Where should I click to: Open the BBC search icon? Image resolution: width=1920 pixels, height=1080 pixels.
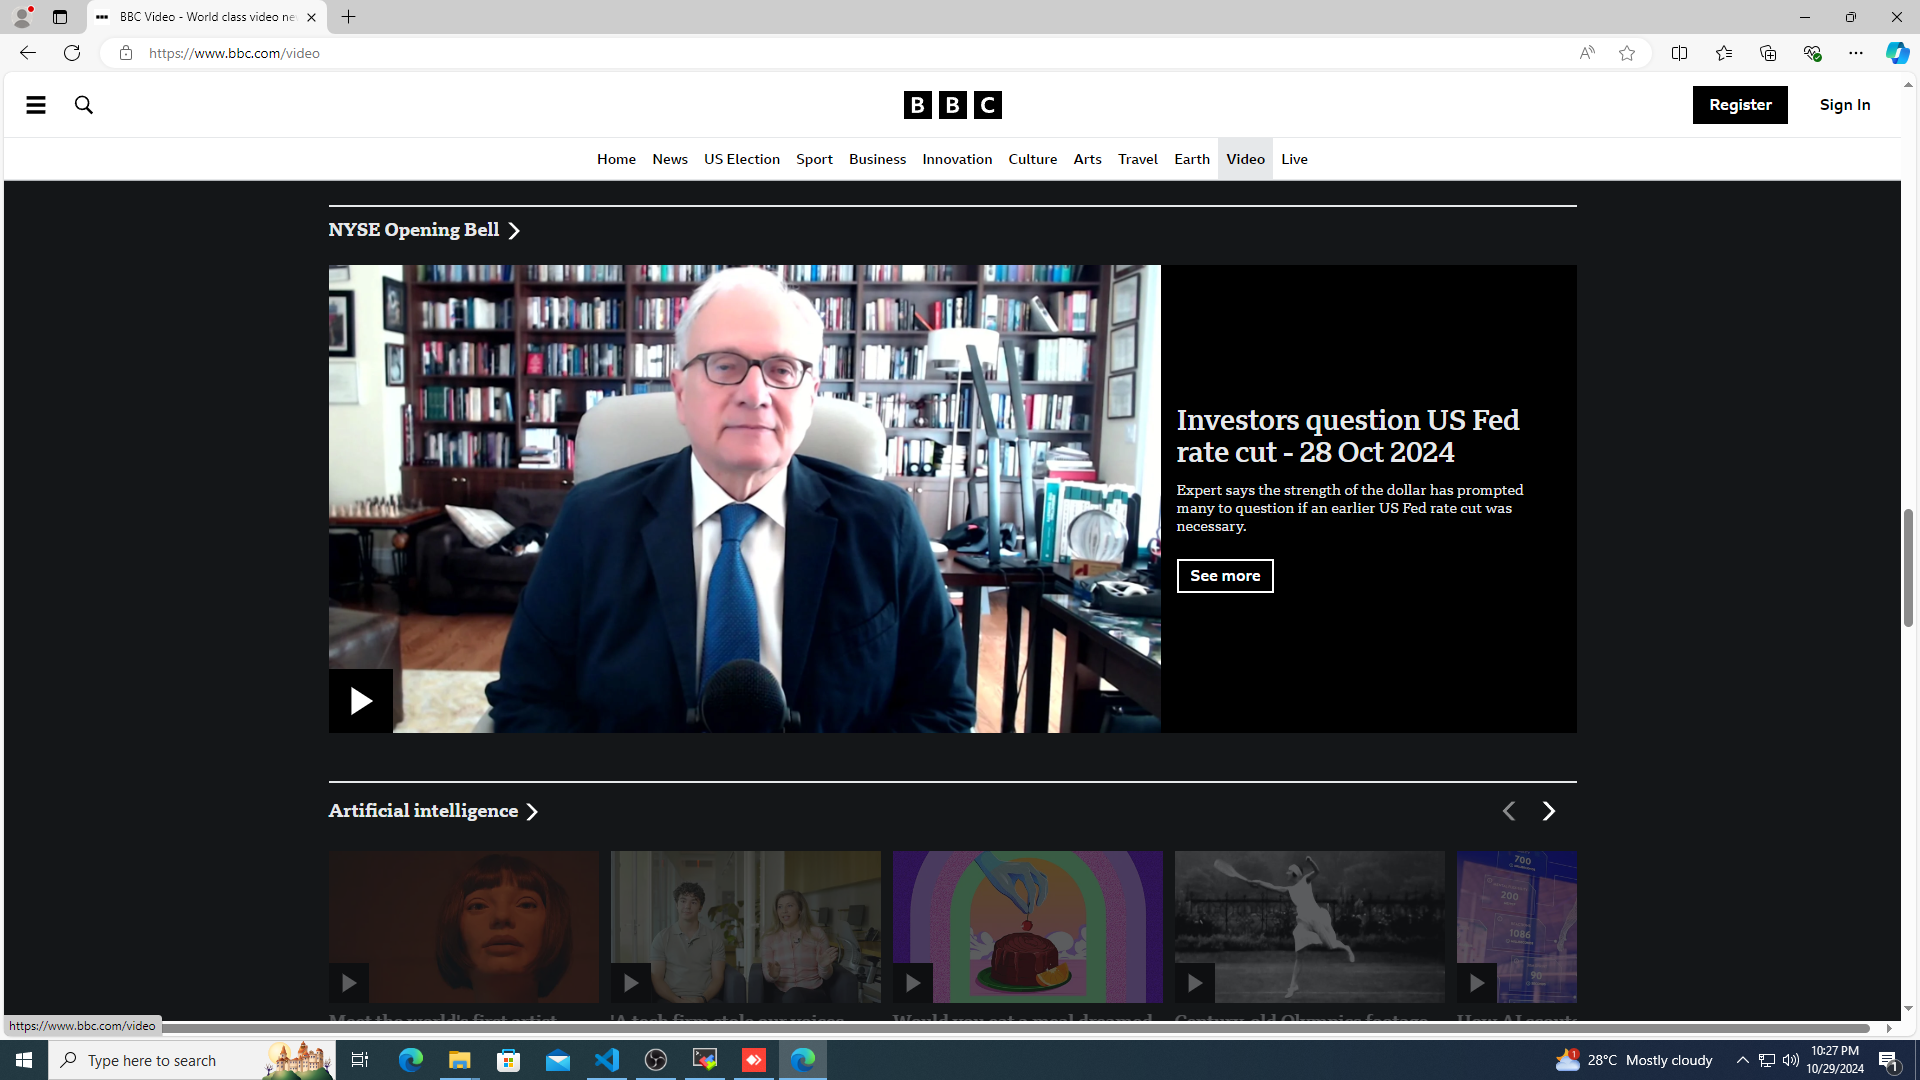click(84, 105)
